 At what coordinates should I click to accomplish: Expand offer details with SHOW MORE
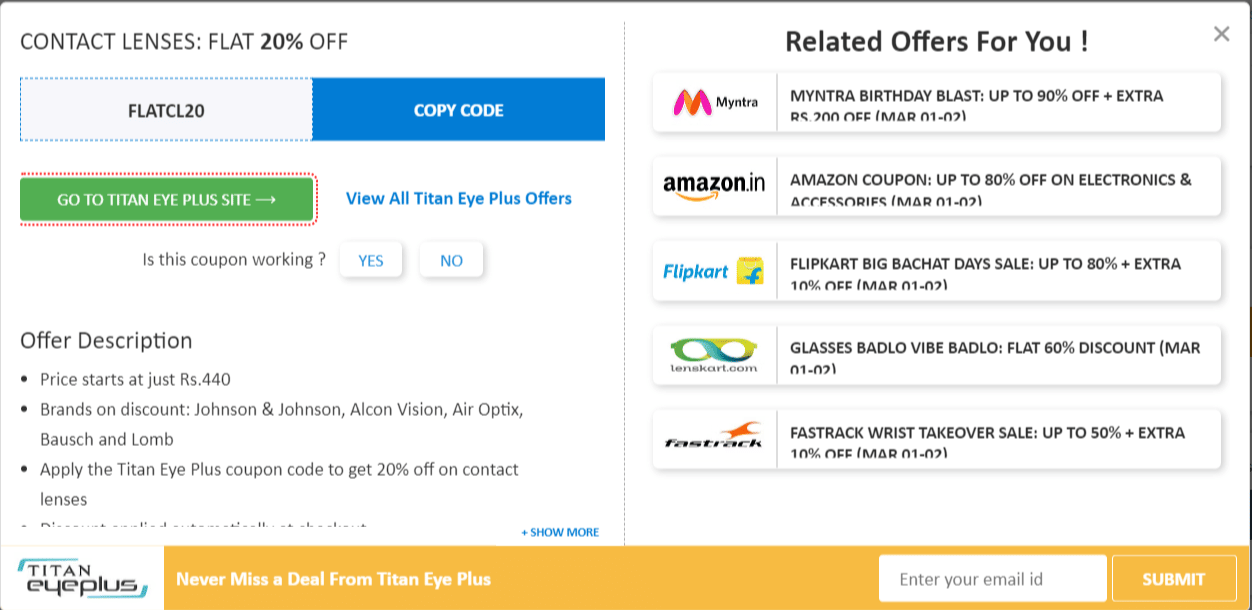tap(558, 532)
